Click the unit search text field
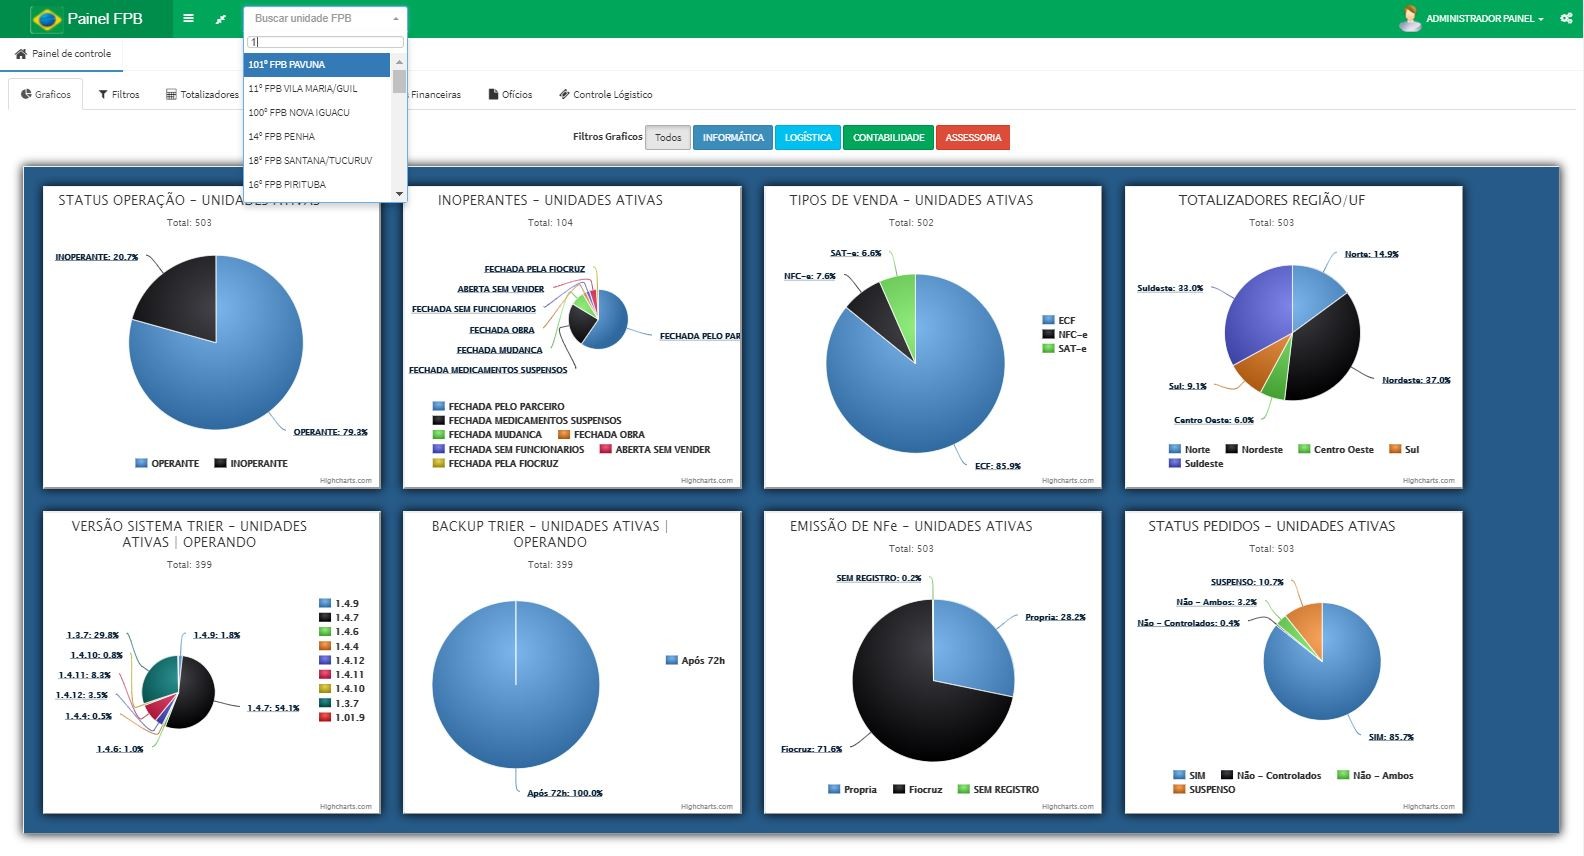 325,42
